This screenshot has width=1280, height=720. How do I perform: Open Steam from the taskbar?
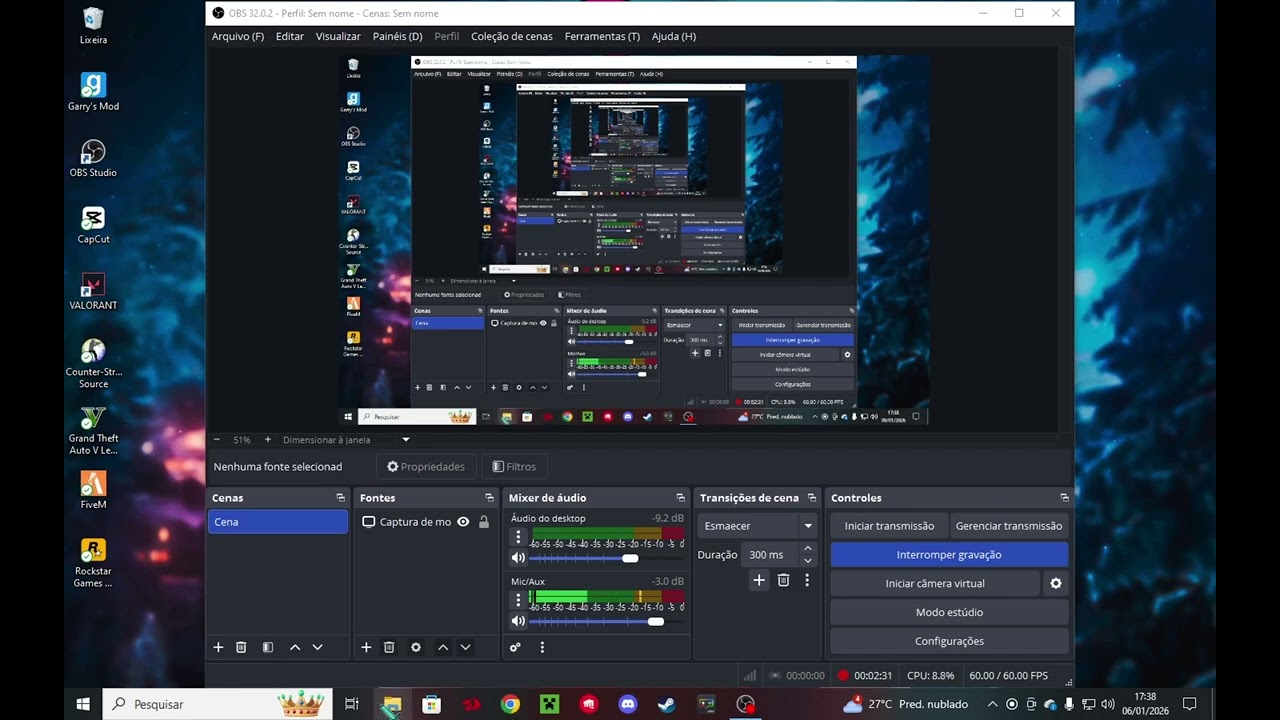[666, 704]
